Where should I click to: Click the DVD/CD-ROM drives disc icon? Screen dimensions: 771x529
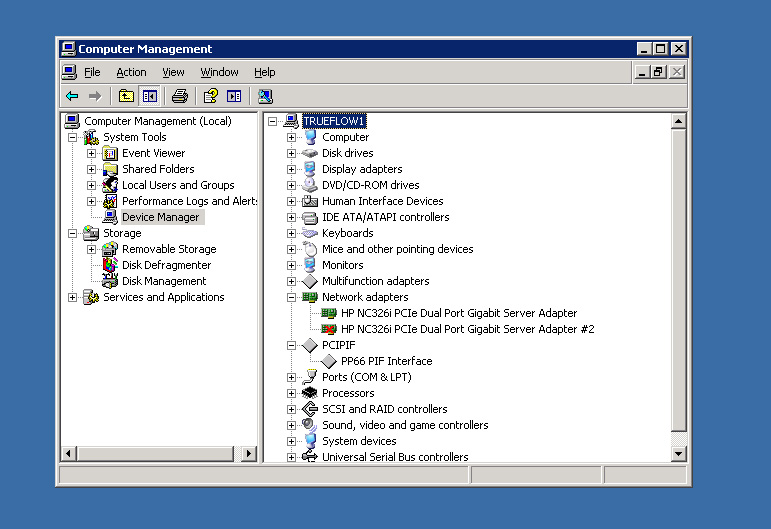point(310,185)
